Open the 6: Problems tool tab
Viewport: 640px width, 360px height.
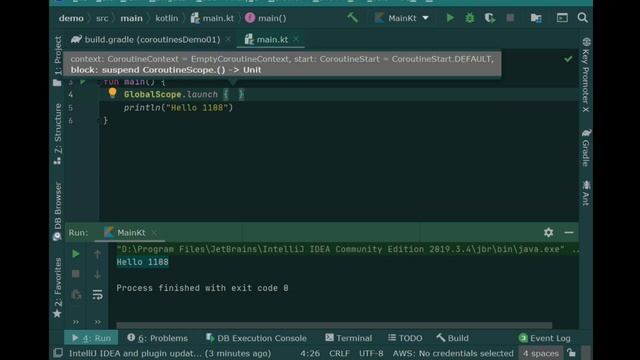click(158, 338)
